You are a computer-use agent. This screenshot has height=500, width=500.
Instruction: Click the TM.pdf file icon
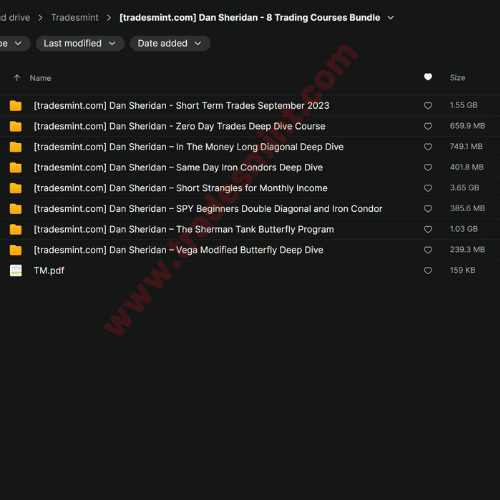tap(16, 271)
